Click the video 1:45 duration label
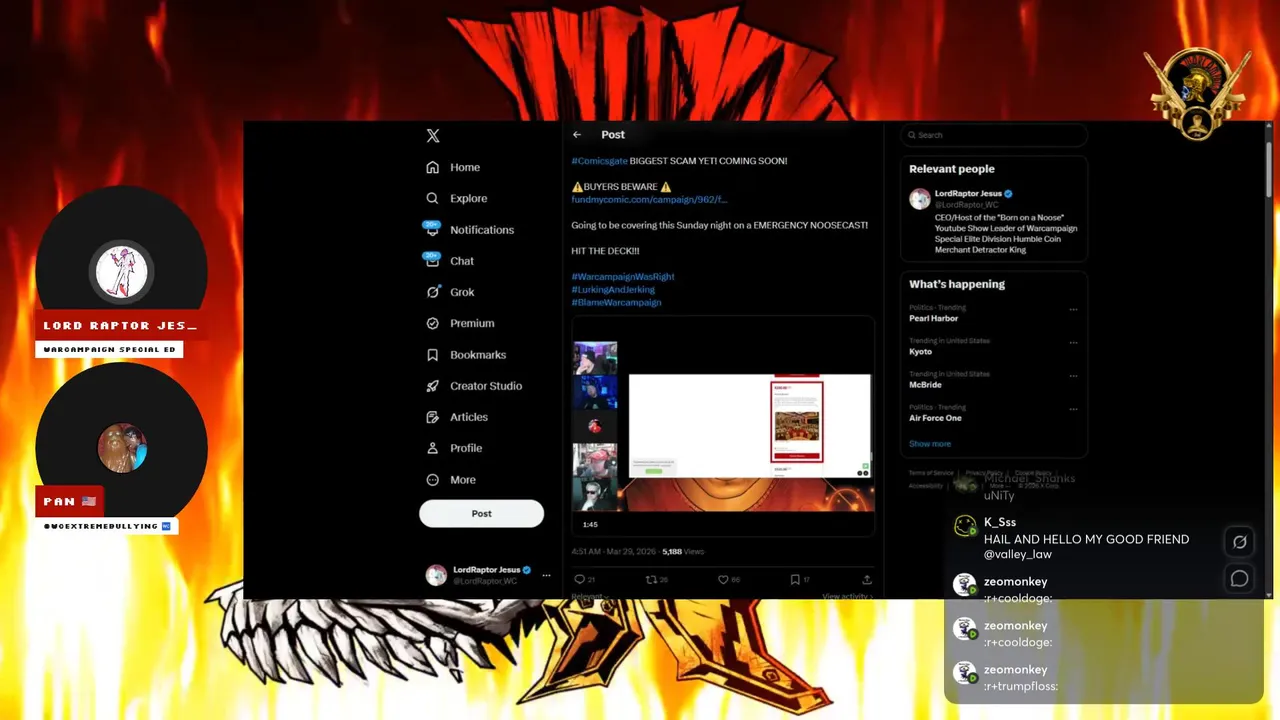1280x720 pixels. pyautogui.click(x=590, y=524)
